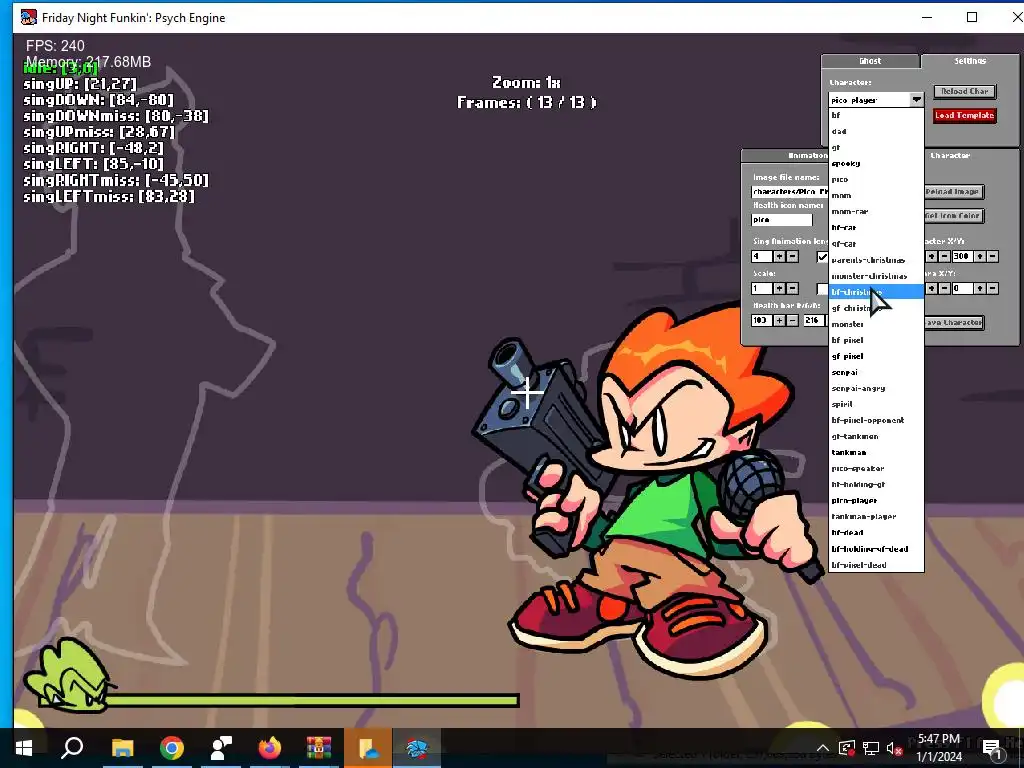Click the taskbar clock showing 5:47 PM
Viewport: 1024px width, 768px height.
939,748
